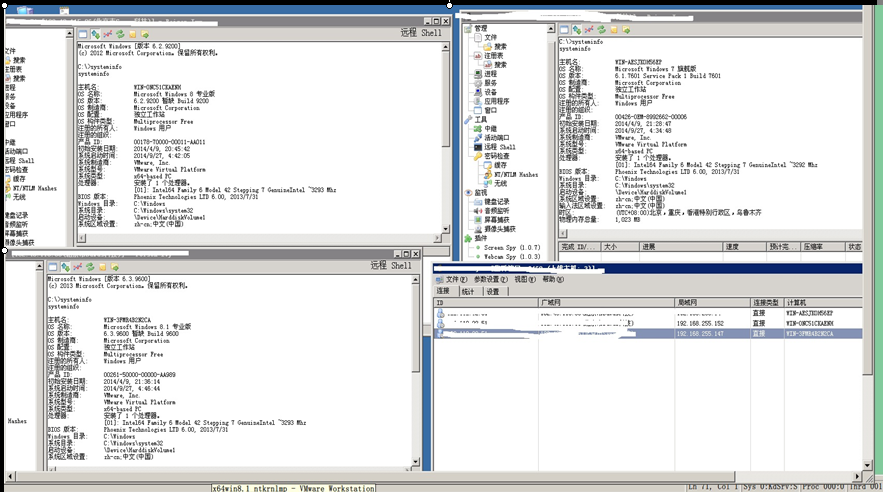Select 中继 in the Windows 7 window tree
The width and height of the screenshot is (883, 492).
[x=490, y=128]
